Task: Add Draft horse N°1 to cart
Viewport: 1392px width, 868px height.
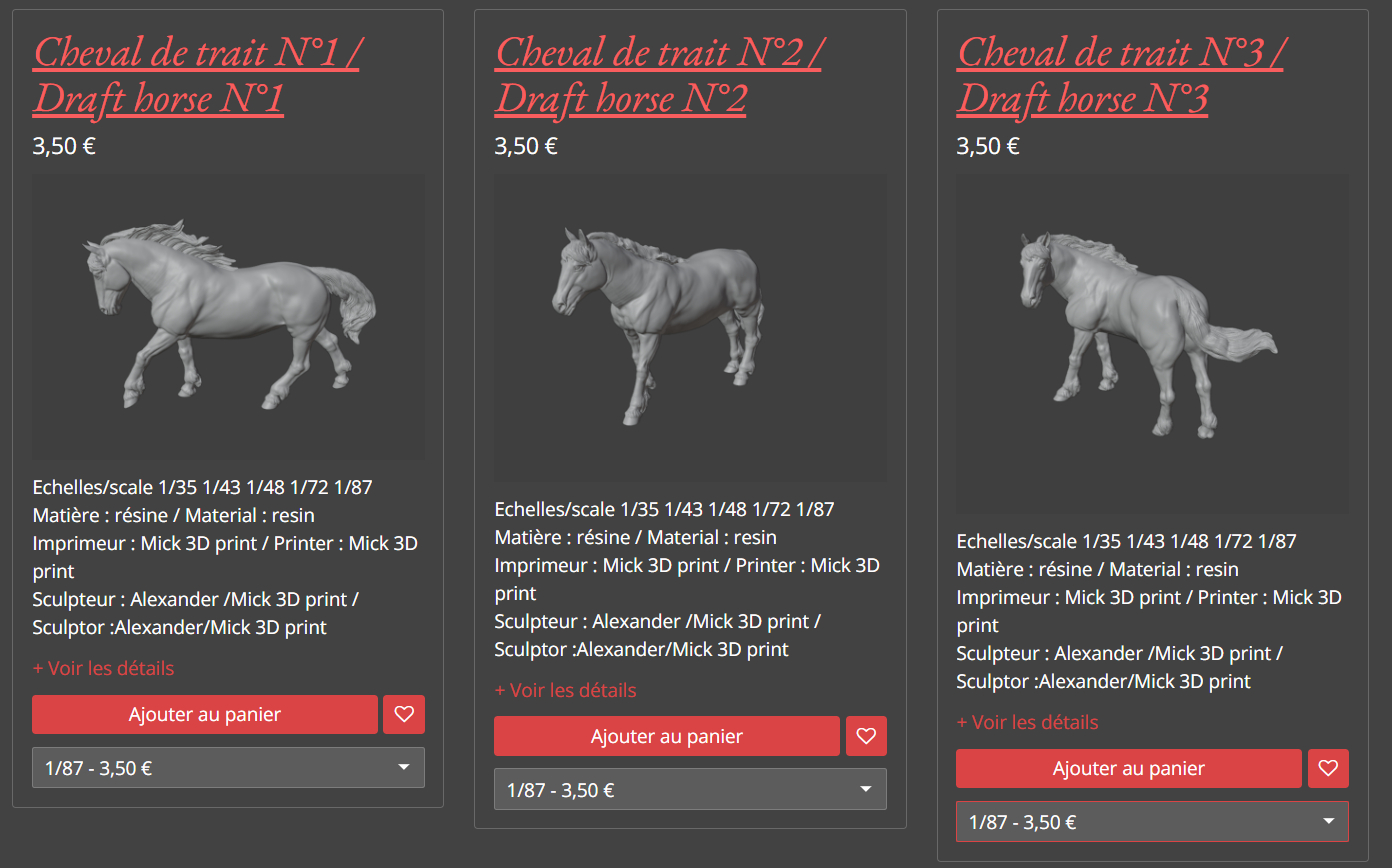Action: pyautogui.click(x=205, y=715)
